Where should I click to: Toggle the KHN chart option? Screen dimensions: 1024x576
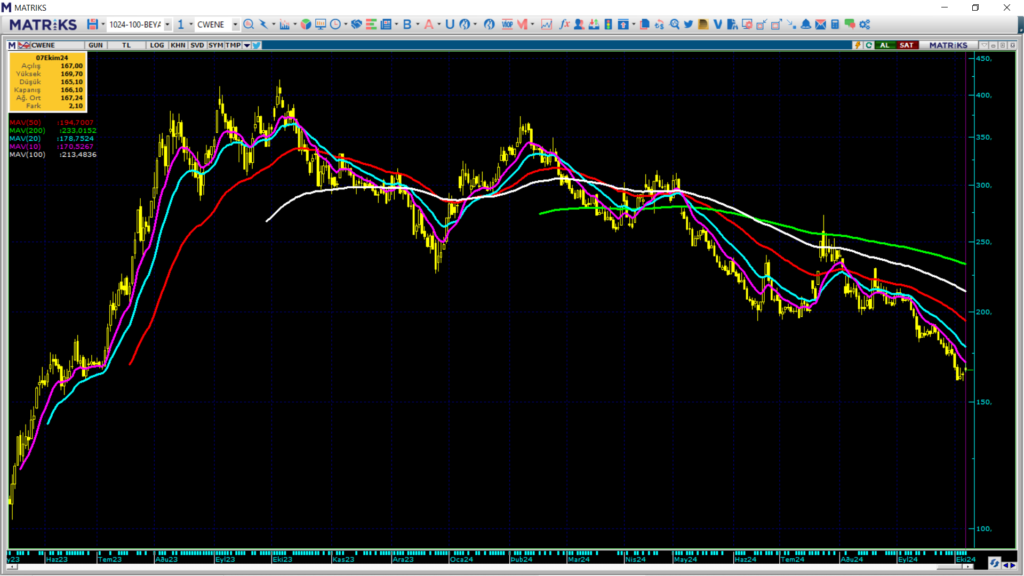(177, 45)
